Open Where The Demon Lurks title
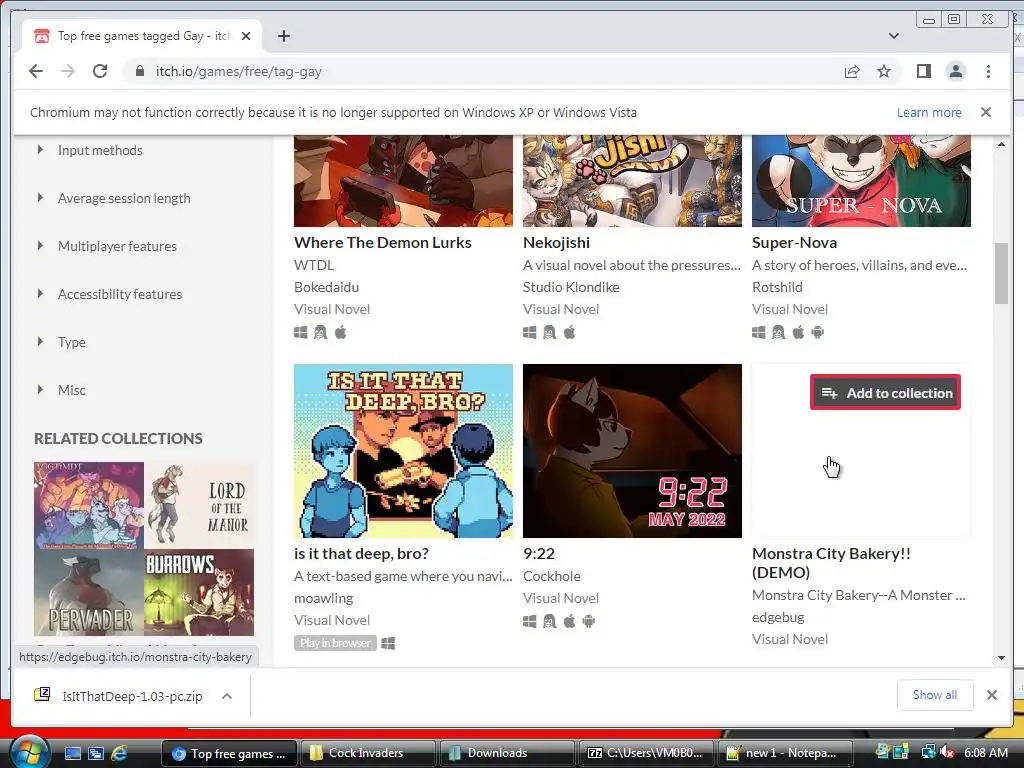 pos(383,242)
